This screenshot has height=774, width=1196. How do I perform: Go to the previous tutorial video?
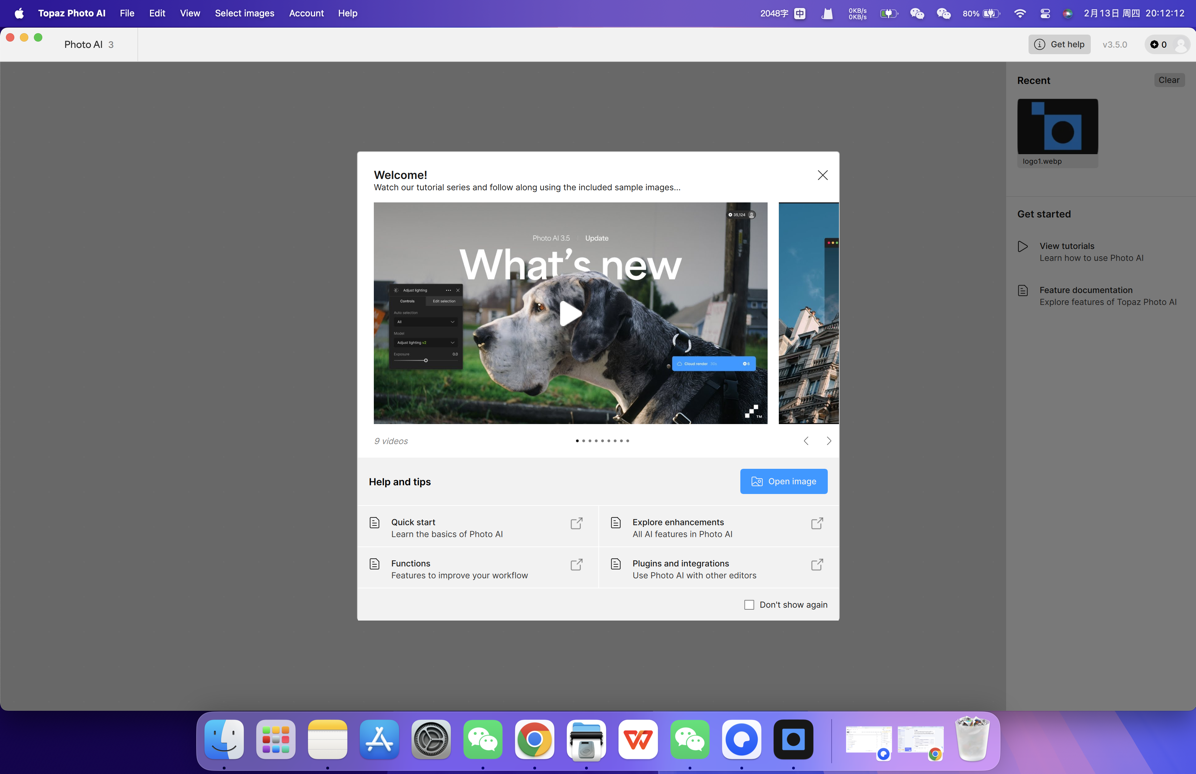806,441
